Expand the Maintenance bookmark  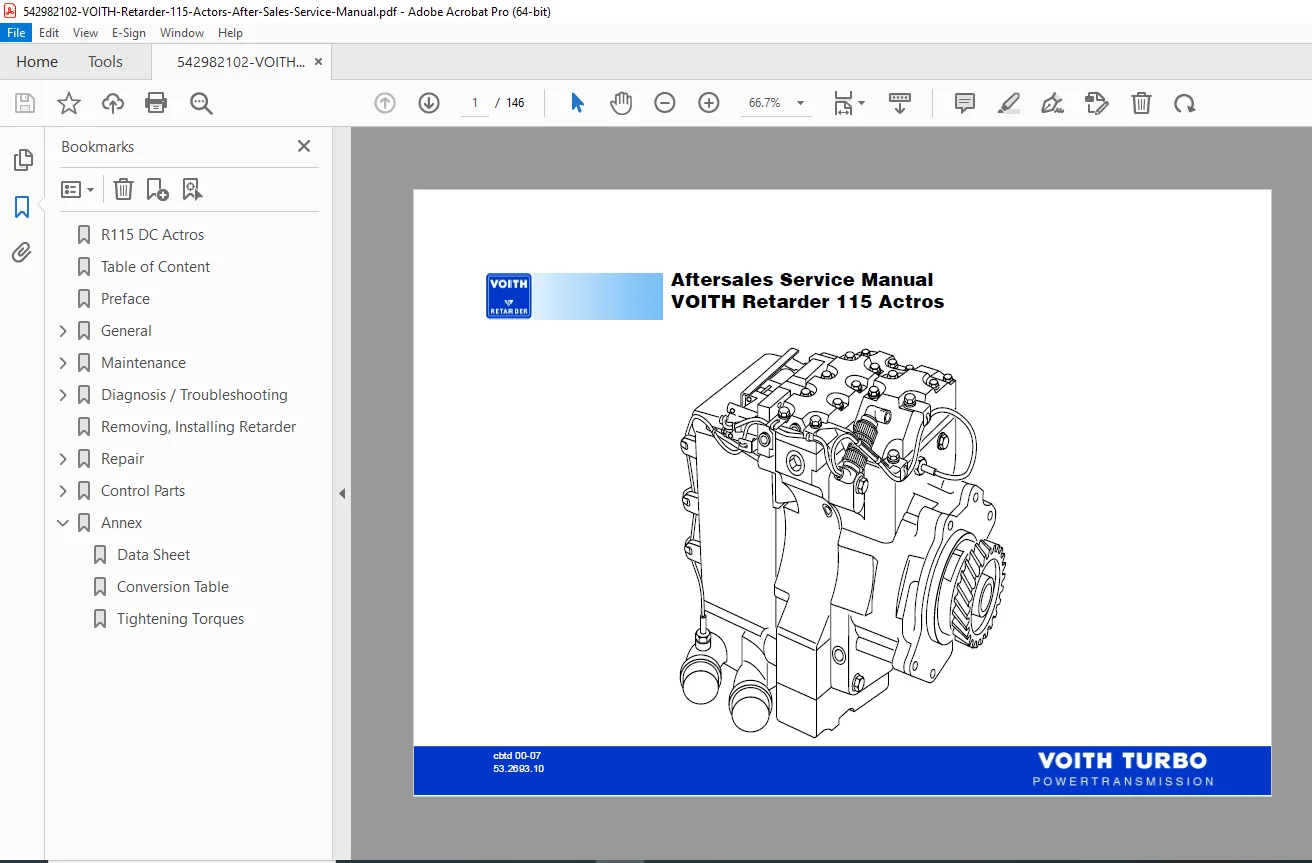[63, 363]
